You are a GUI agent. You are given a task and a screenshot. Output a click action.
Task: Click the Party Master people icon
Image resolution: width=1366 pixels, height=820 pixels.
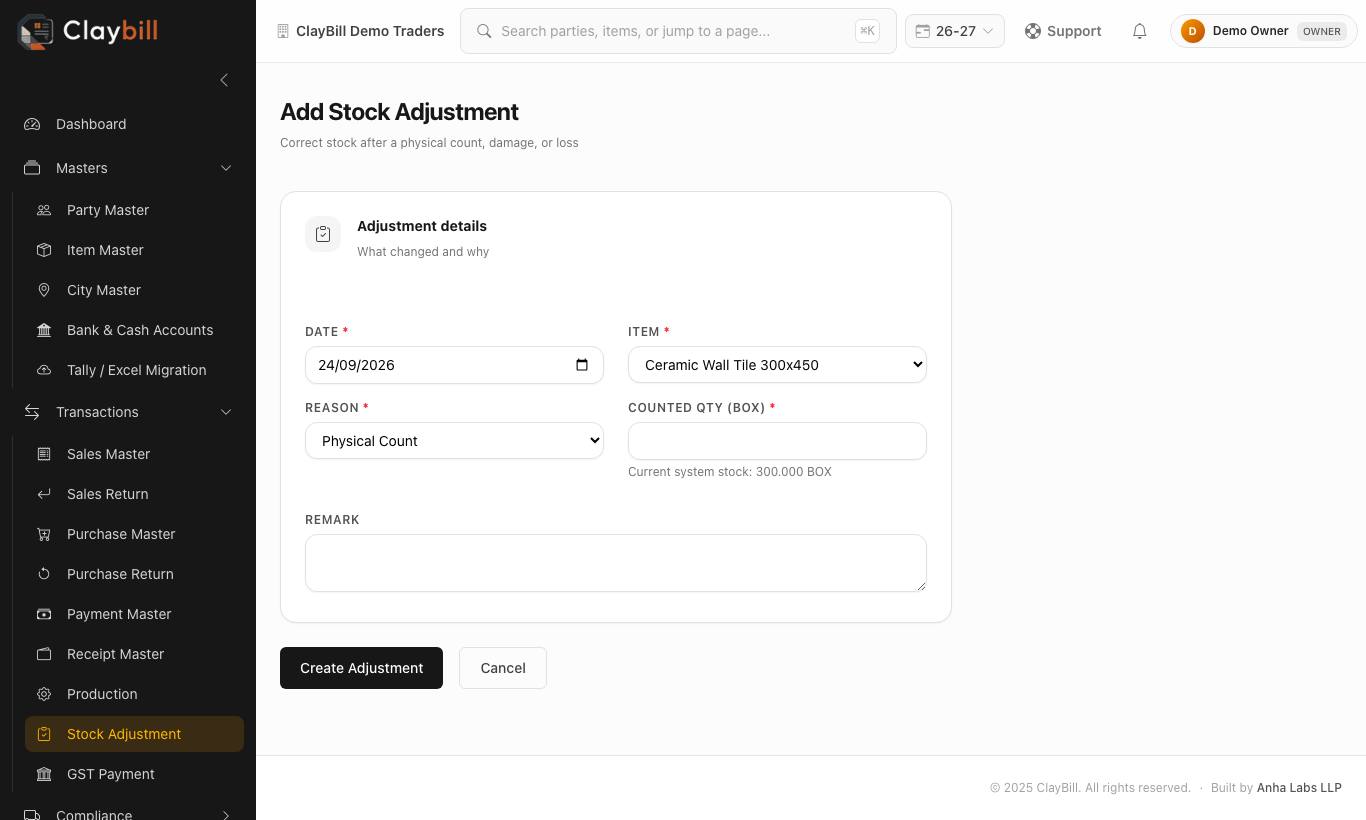44,210
